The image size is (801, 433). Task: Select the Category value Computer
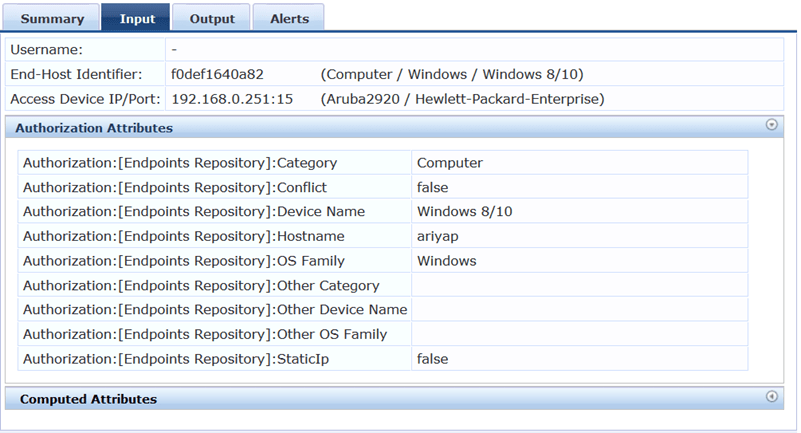point(450,163)
